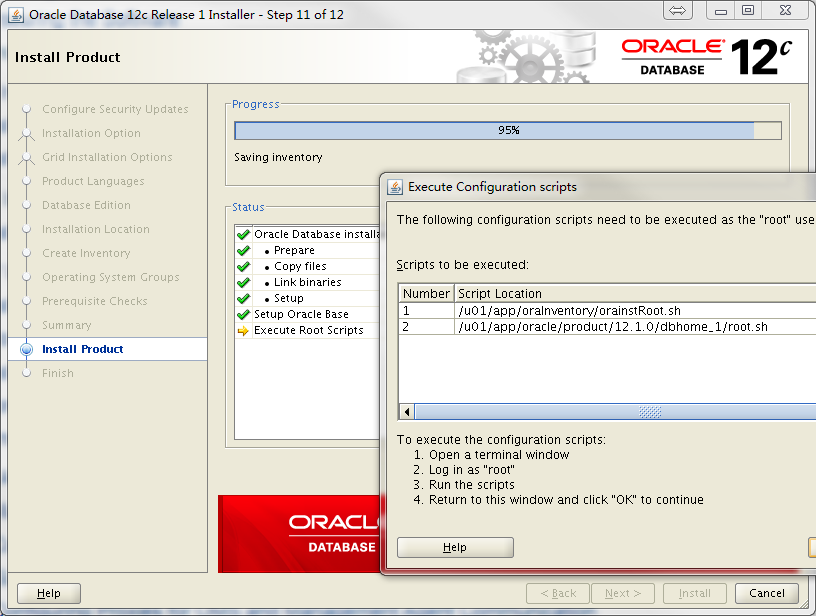Click the green checkmark beside Setup Oracle Base
This screenshot has height=616, width=816.
click(x=243, y=314)
